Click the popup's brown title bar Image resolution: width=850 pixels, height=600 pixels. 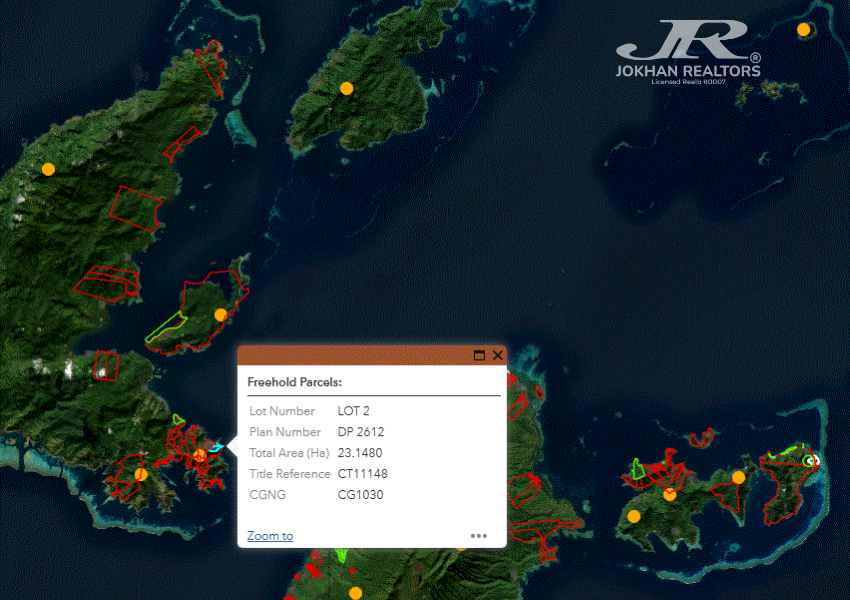pos(350,355)
